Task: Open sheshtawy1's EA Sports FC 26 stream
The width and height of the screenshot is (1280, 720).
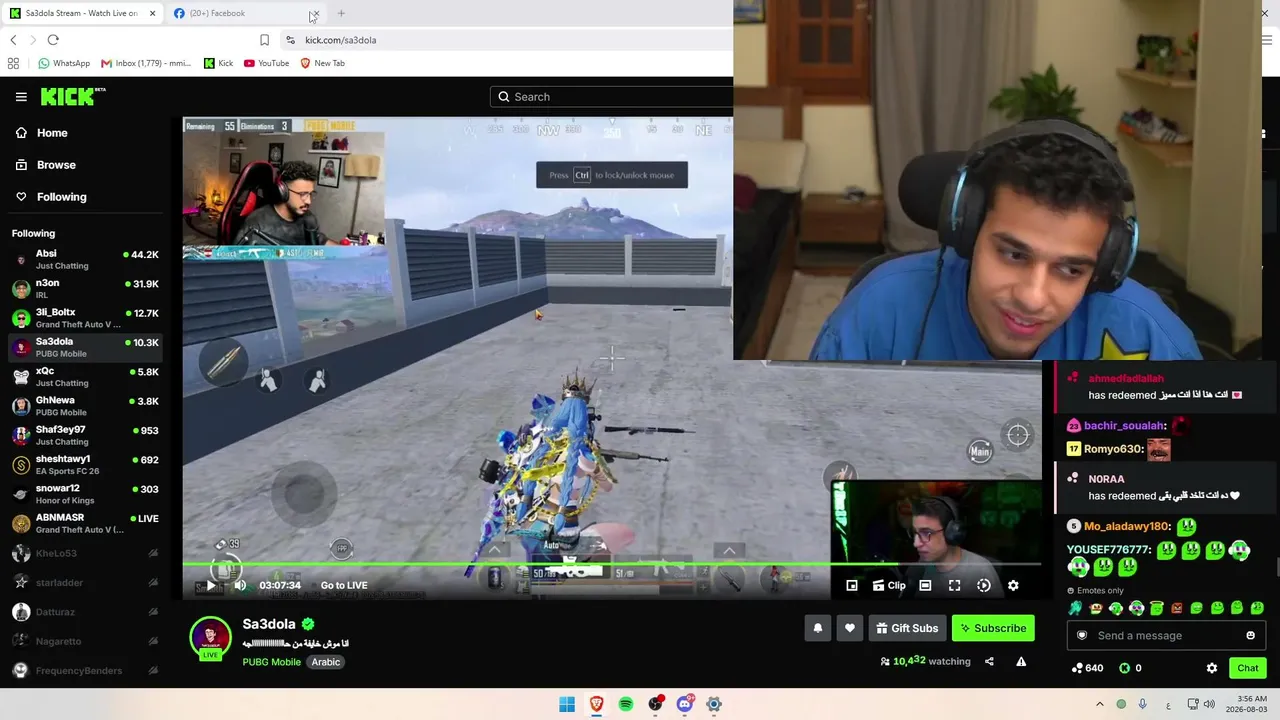Action: pos(85,465)
